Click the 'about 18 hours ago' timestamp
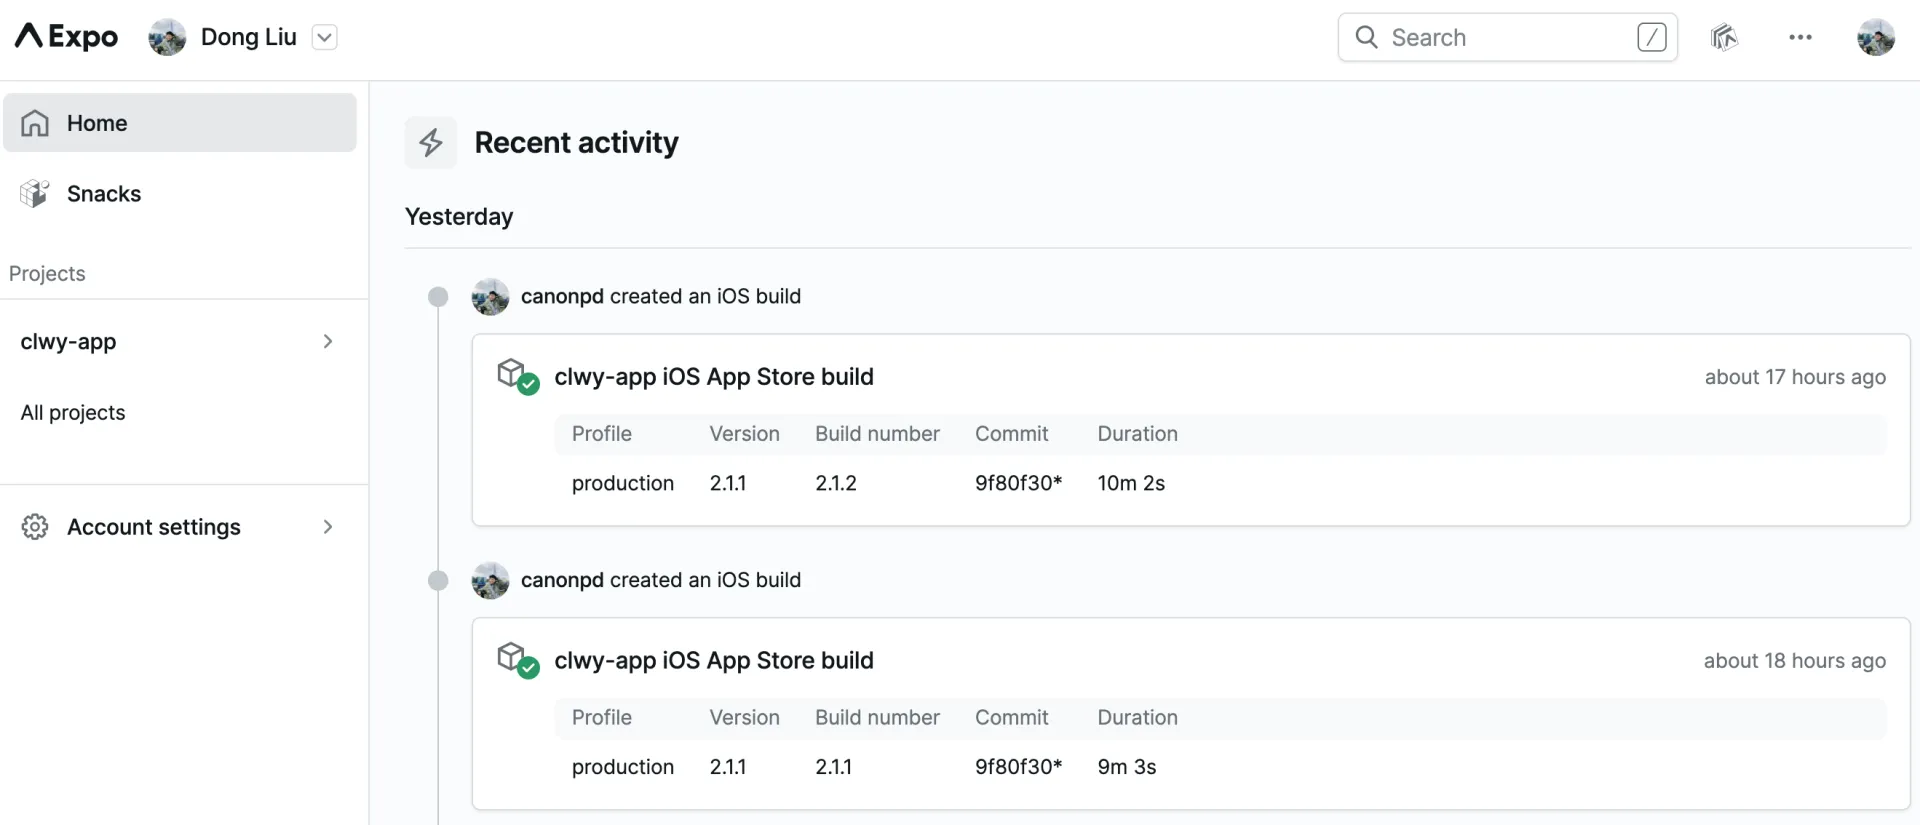 [x=1795, y=661]
